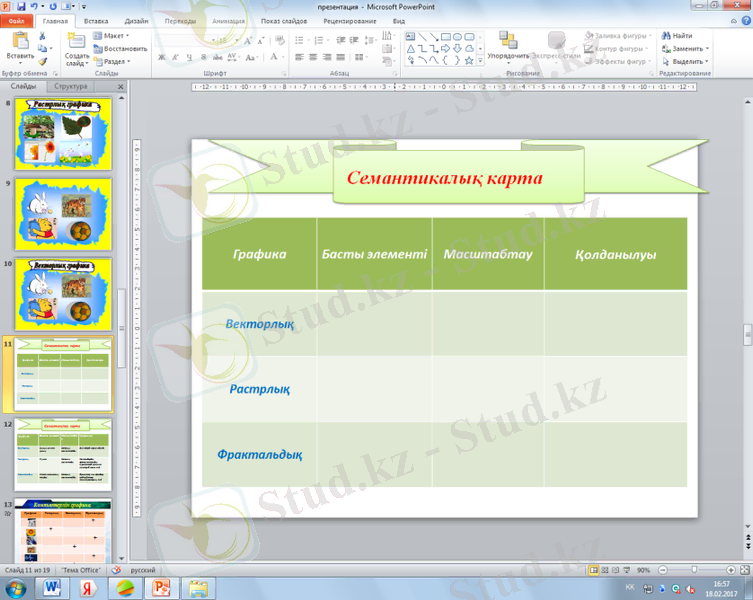Open Yandex browser from the taskbar
Viewport: 753px width, 600px height.
[x=88, y=588]
